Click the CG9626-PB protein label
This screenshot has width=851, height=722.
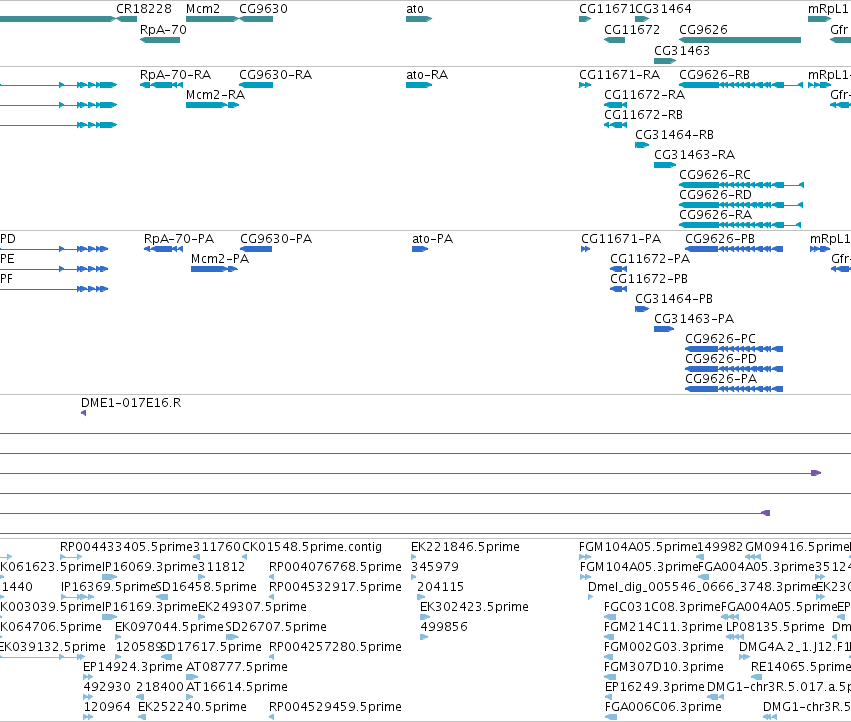(x=720, y=239)
